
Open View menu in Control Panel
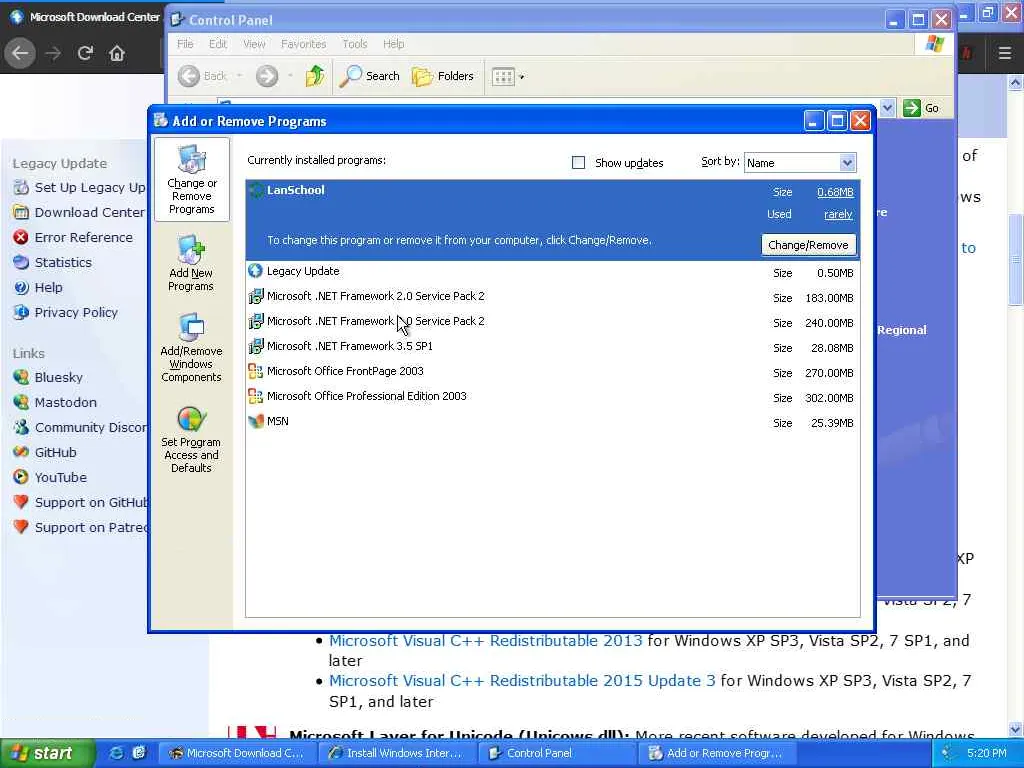click(254, 44)
